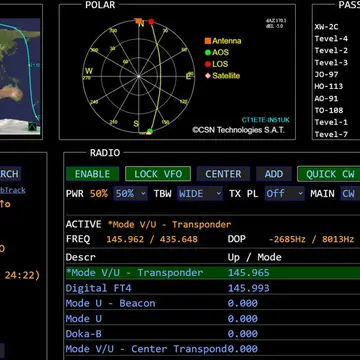The width and height of the screenshot is (360, 360).
Task: Click the red LOS legend swatch
Action: 208,64
